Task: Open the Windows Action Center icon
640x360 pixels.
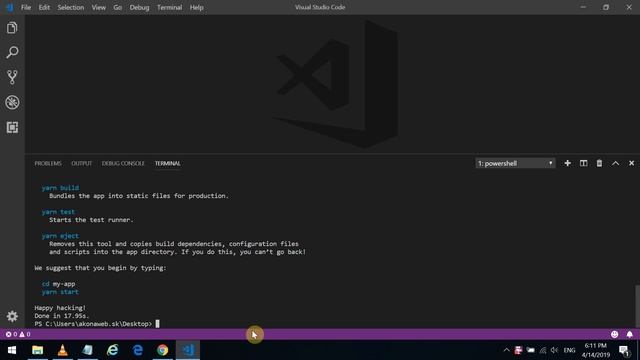Action: [x=624, y=350]
